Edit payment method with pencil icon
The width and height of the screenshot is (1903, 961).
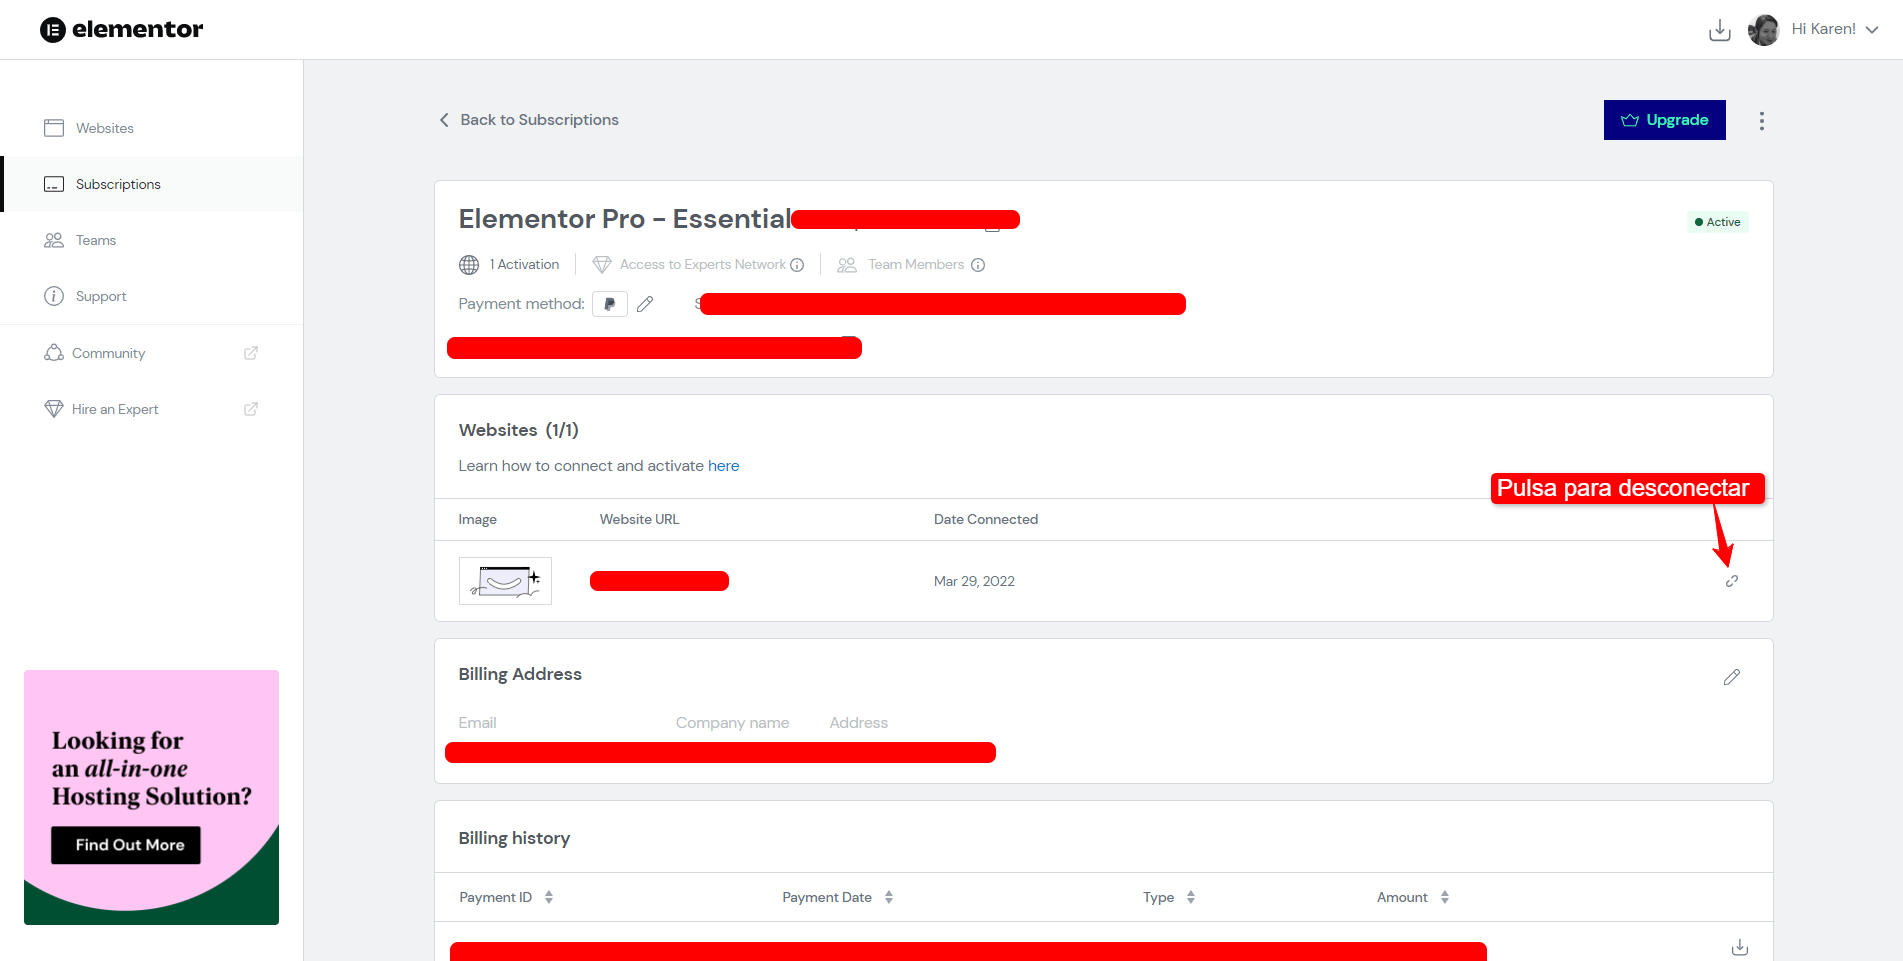point(645,304)
